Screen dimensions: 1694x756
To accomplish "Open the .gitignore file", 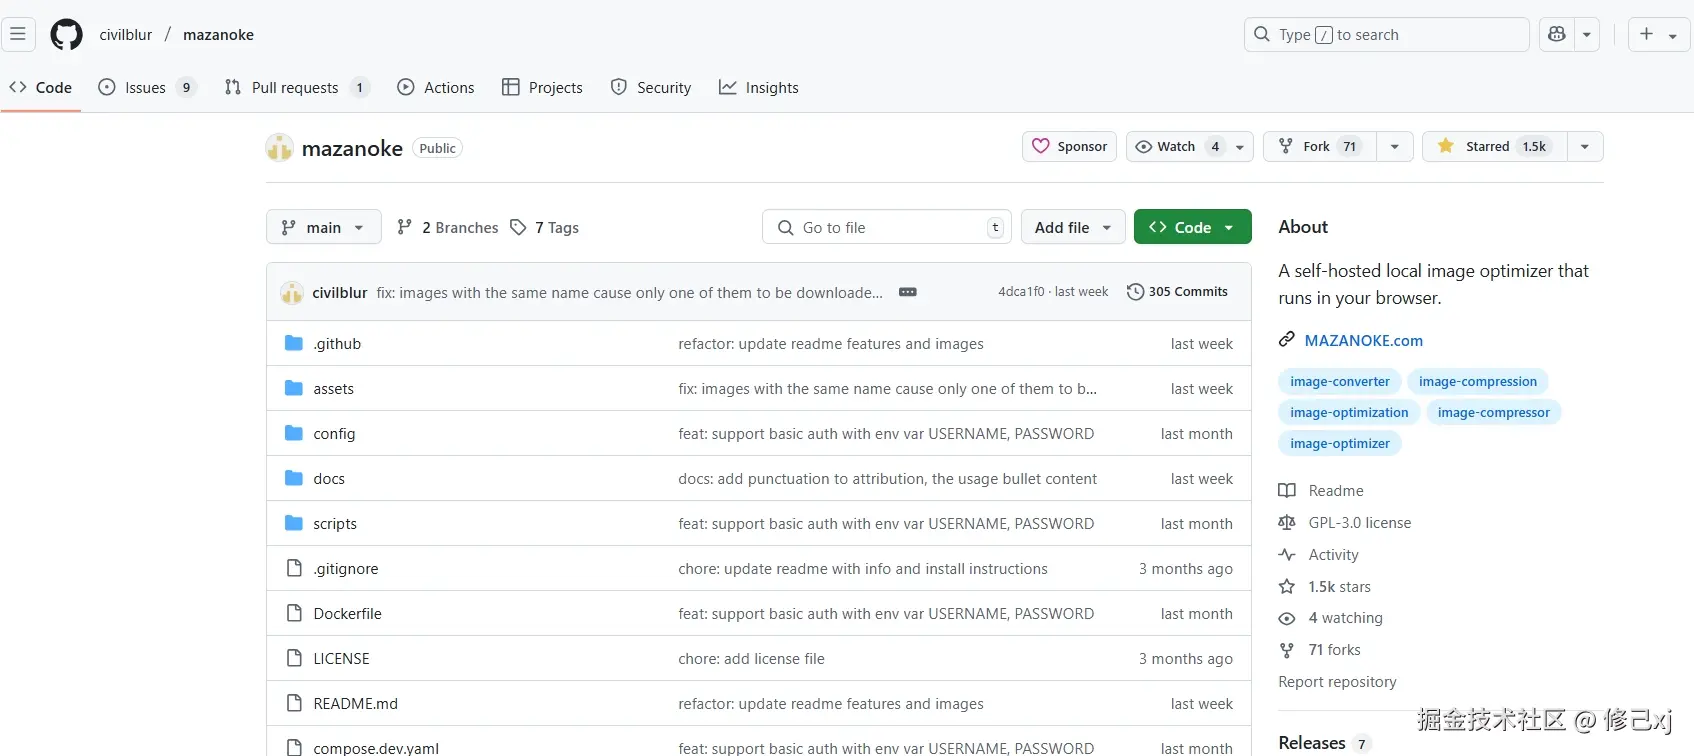I will 345,568.
